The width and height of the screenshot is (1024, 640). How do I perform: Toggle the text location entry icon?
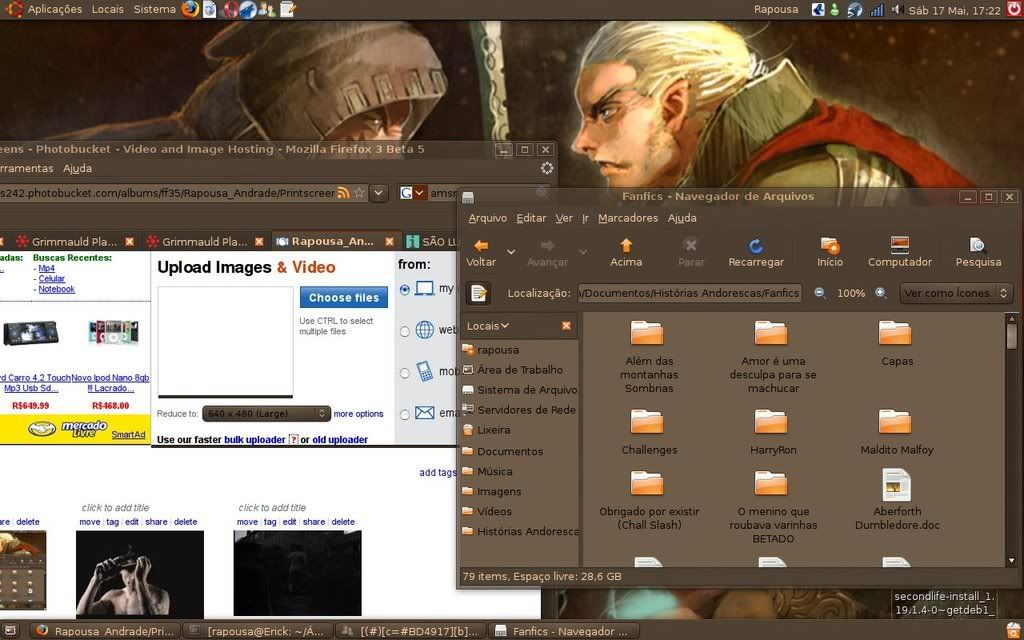pyautogui.click(x=479, y=293)
